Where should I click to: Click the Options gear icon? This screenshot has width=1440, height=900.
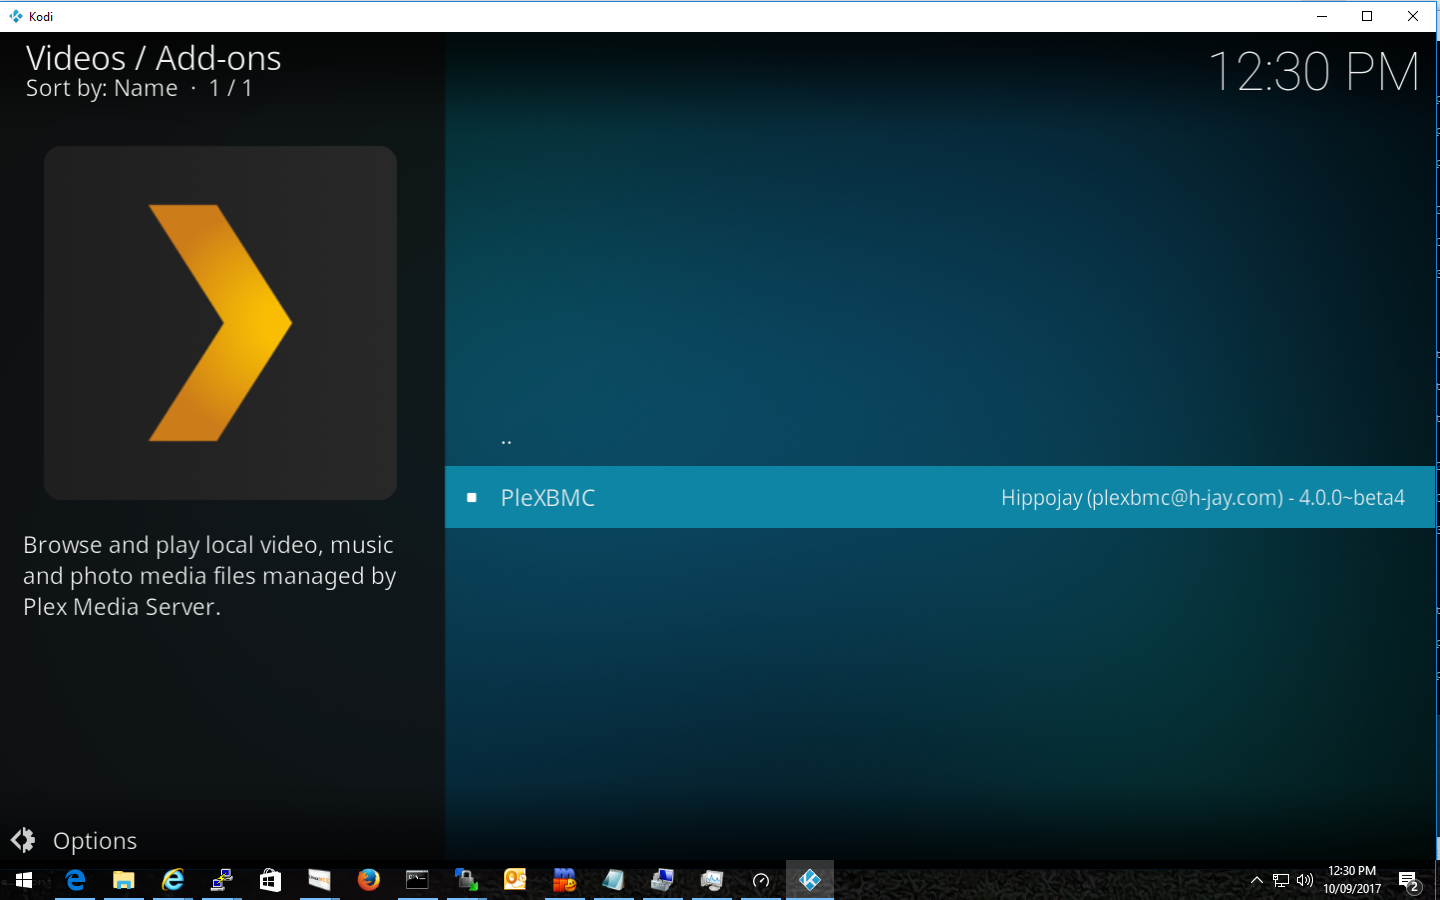(x=23, y=840)
